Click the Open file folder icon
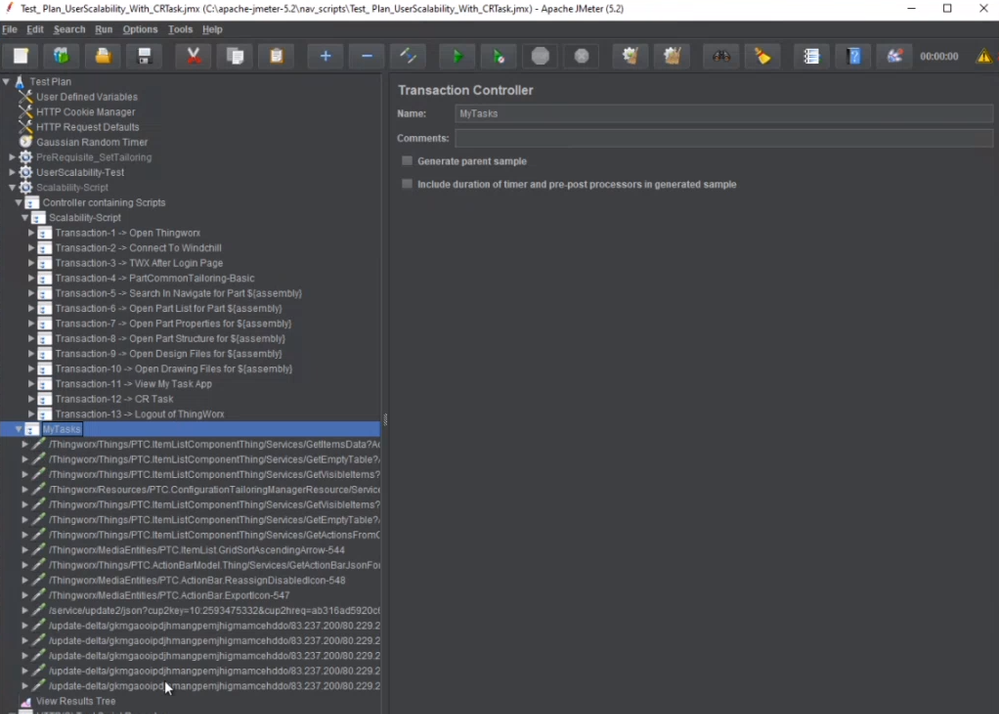999x714 pixels. click(103, 56)
